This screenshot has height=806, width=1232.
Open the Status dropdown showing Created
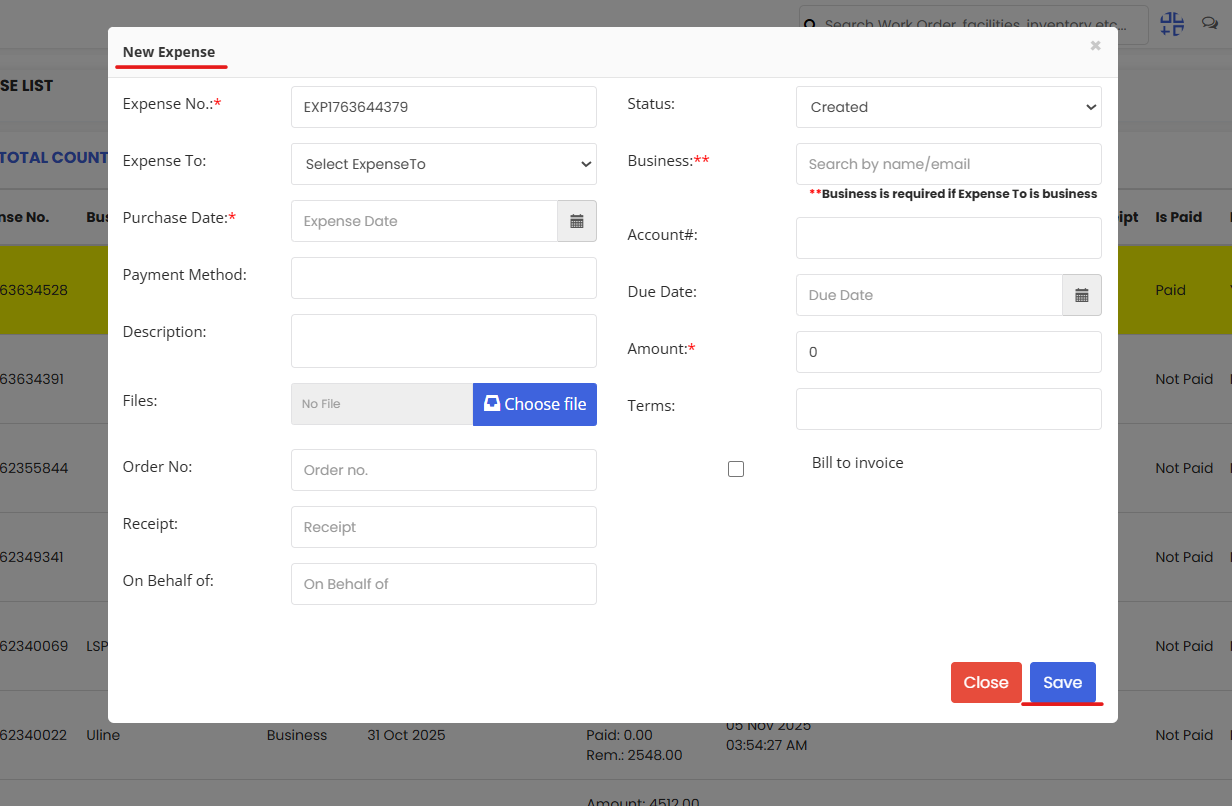coord(949,107)
